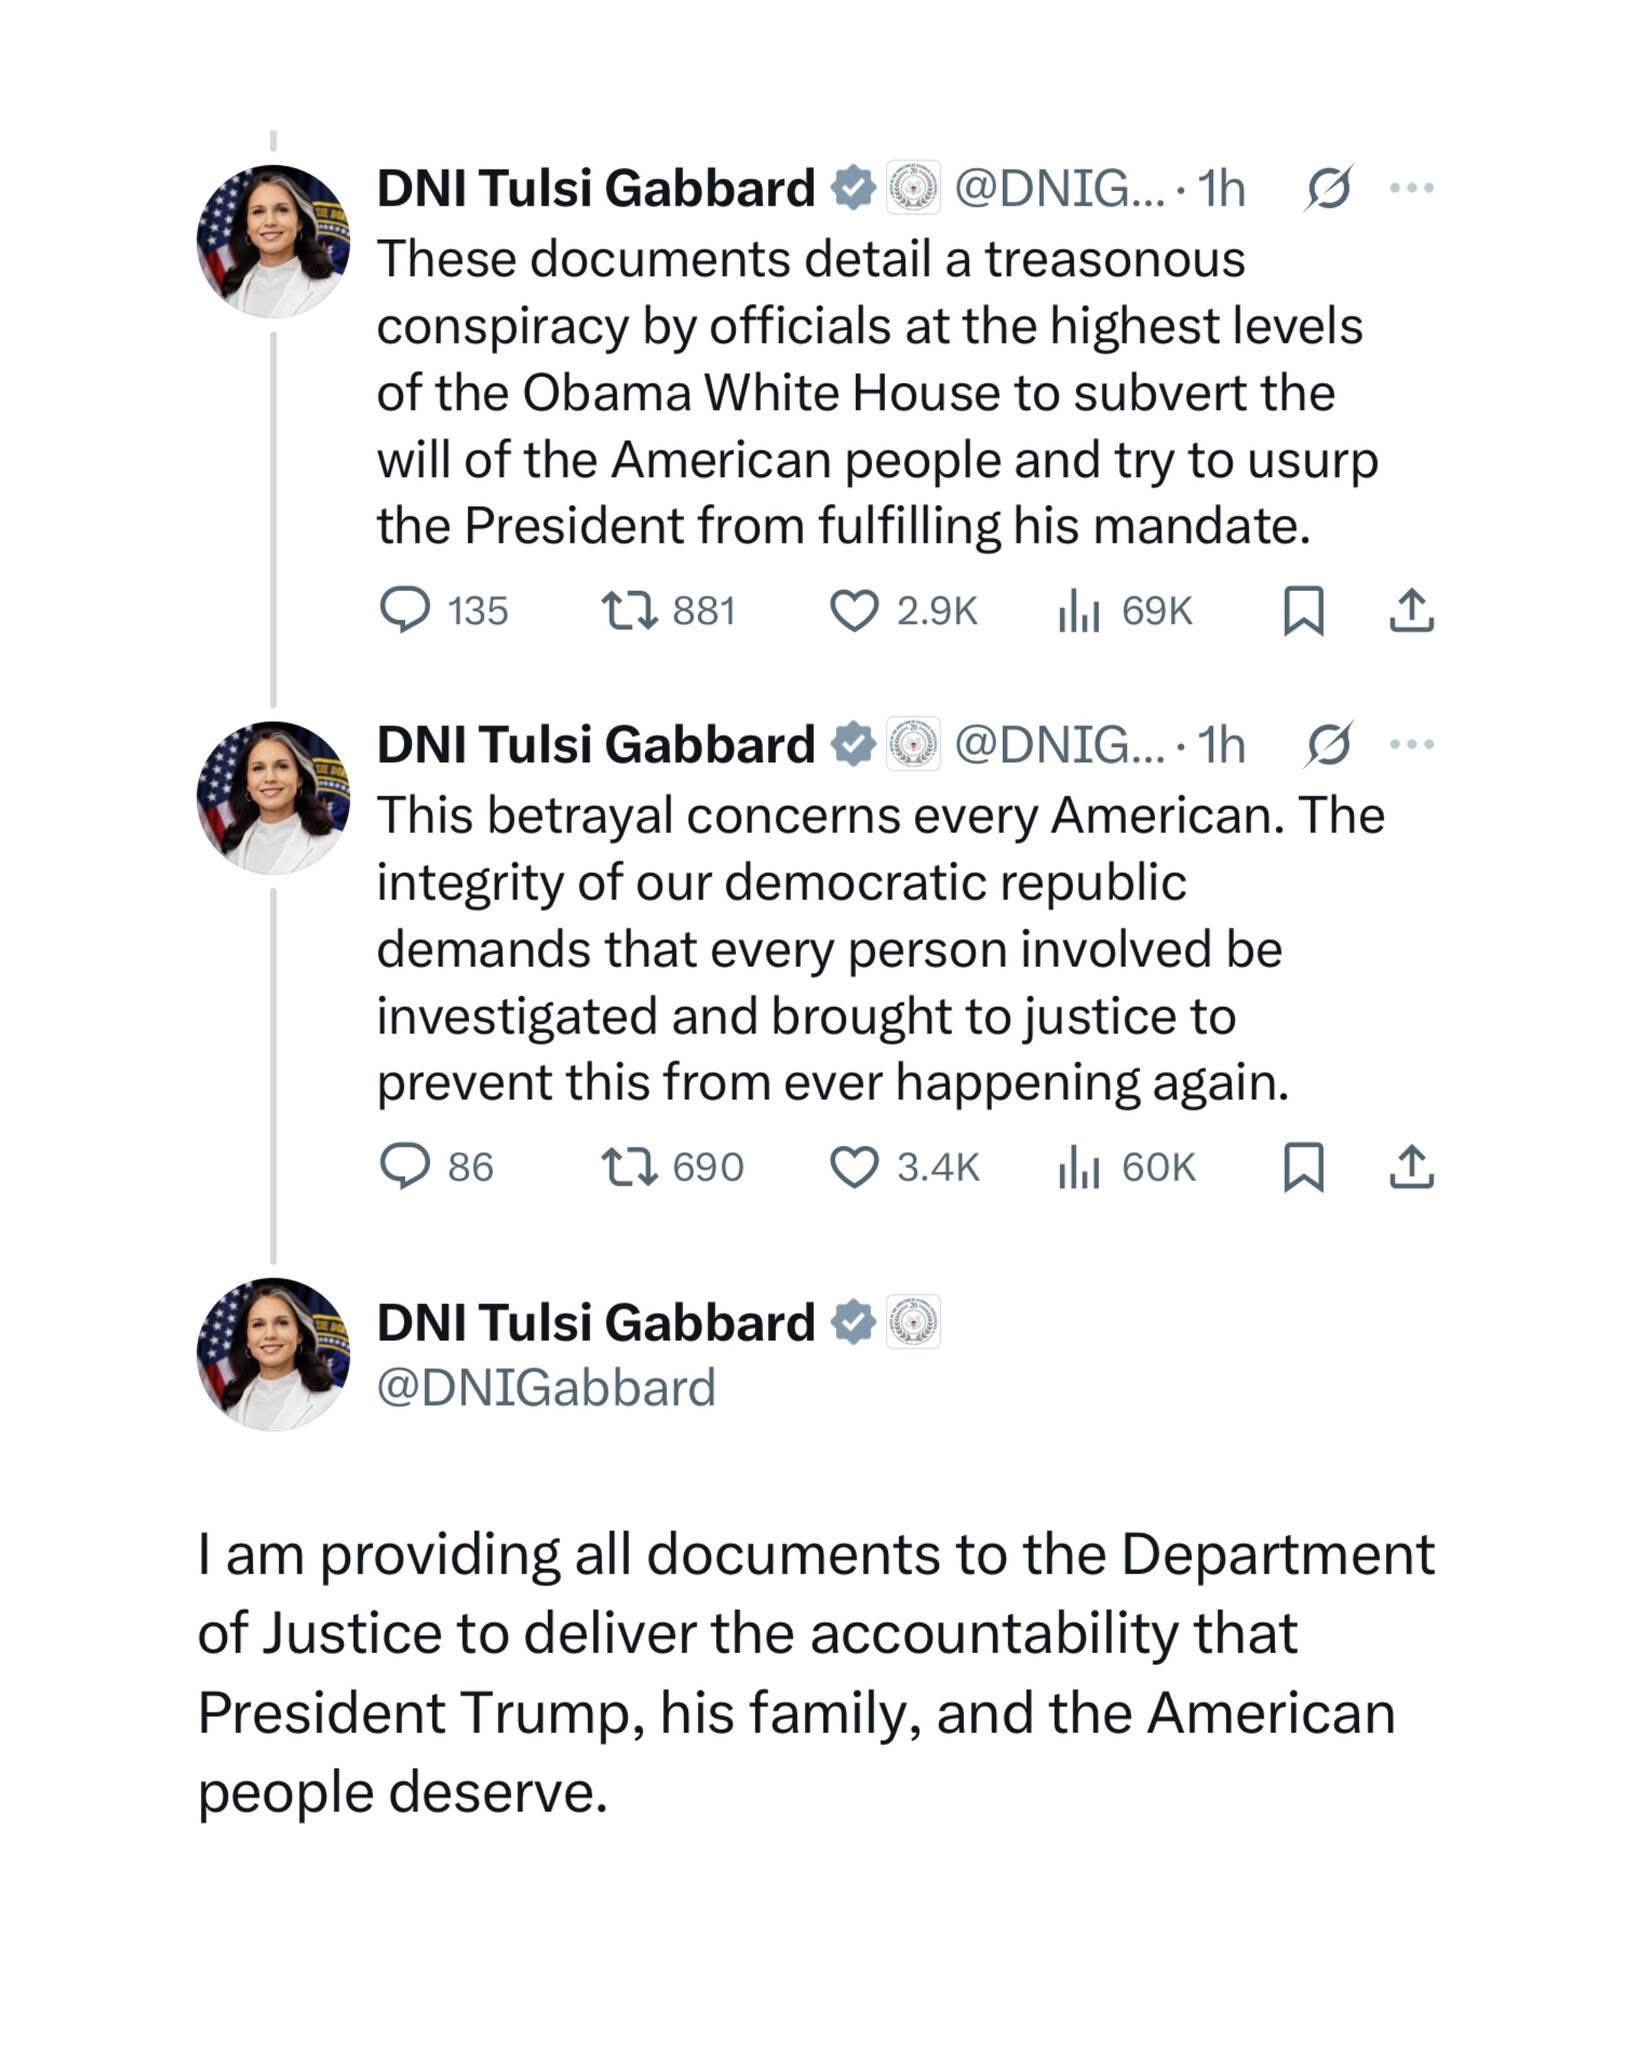Image resolution: width=1638 pixels, height=2048 pixels.
Task: Like the tweet with 3.4K likes
Action: 855,1167
